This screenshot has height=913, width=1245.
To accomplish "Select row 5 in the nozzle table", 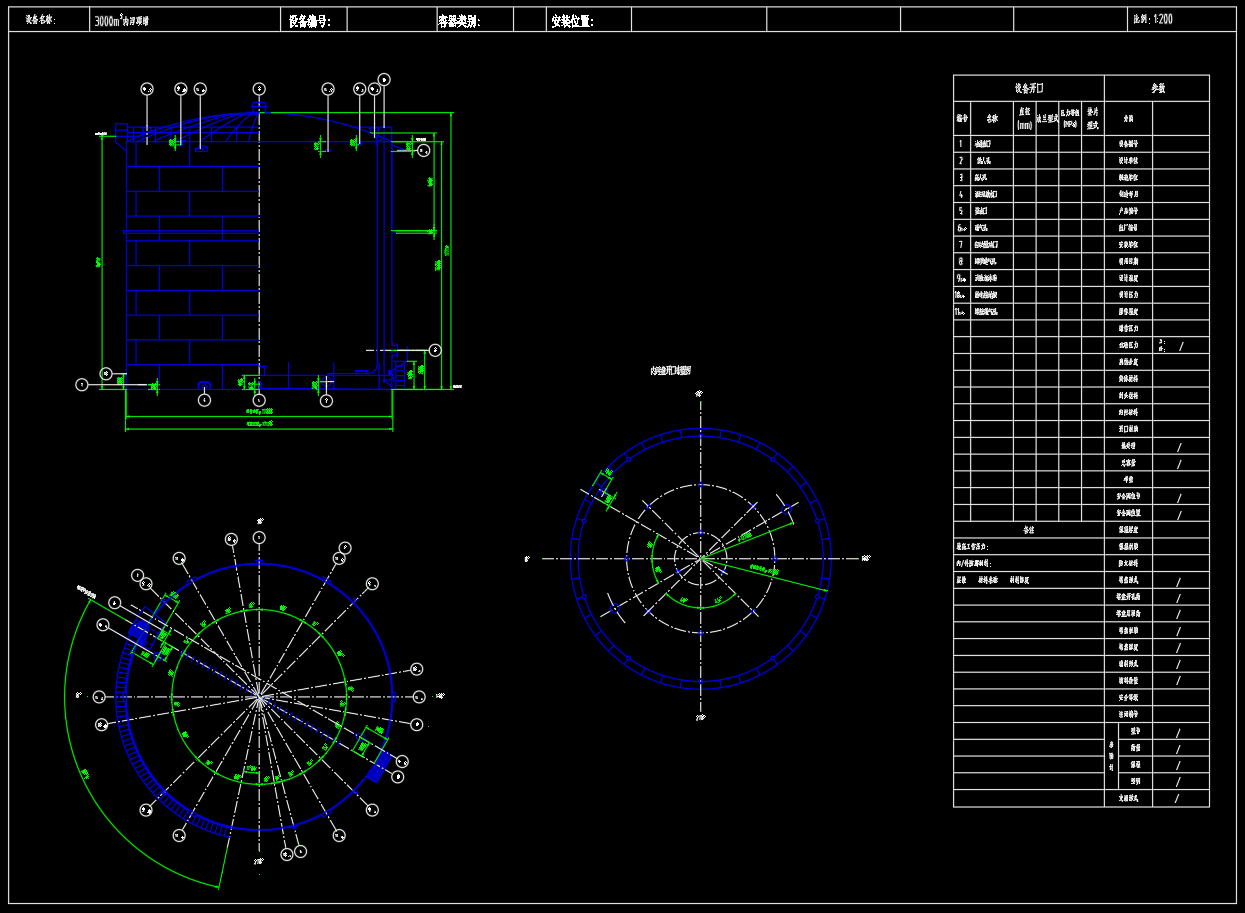I will click(1028, 211).
